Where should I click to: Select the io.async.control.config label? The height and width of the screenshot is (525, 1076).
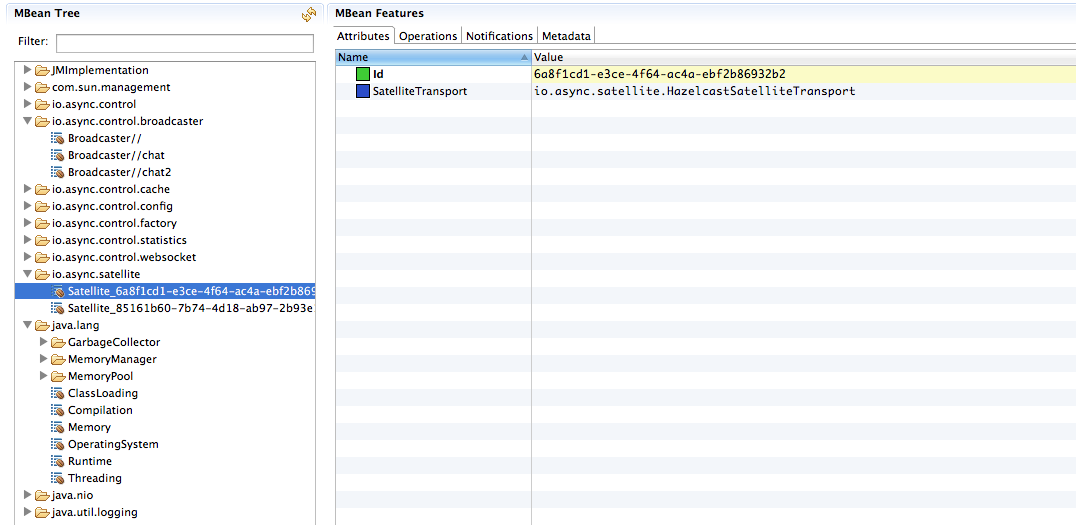pos(113,206)
